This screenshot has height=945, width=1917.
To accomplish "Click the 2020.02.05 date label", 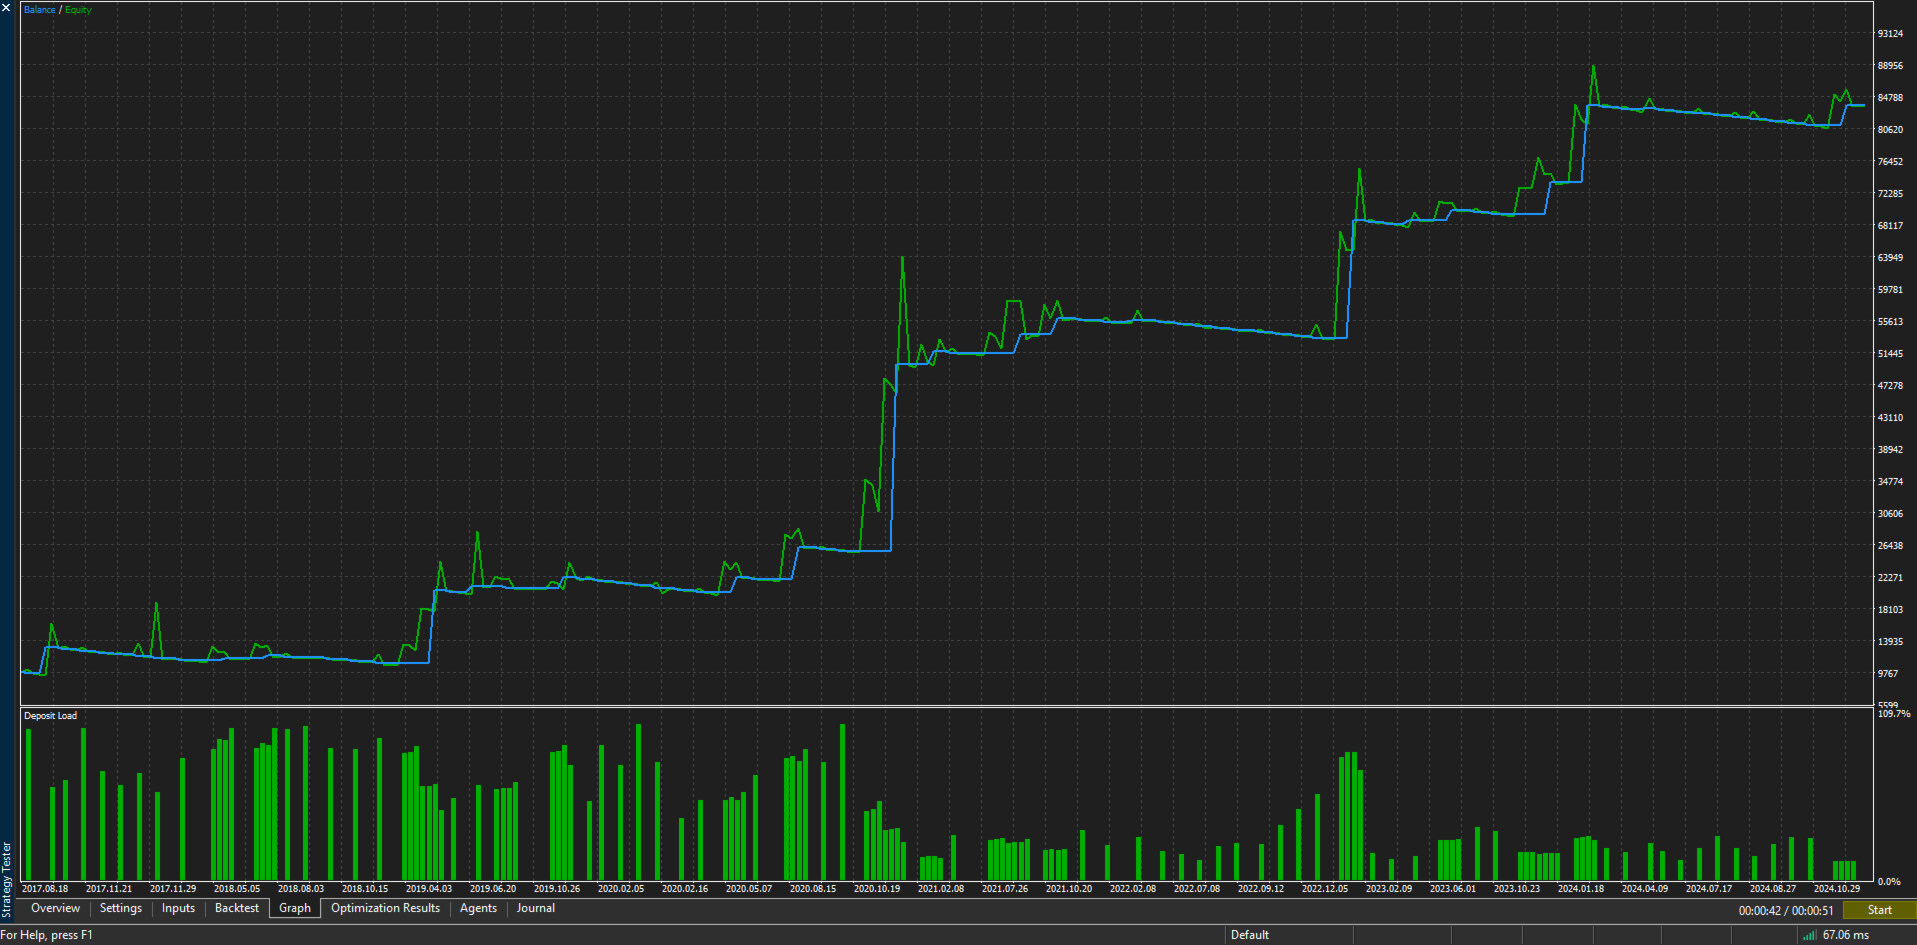I will [621, 889].
